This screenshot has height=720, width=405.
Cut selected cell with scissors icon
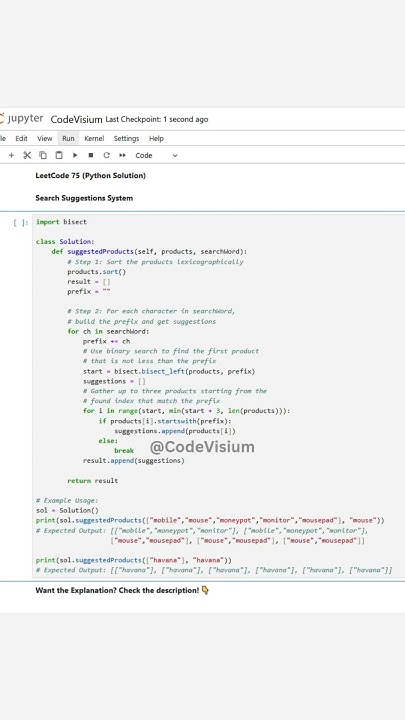[27, 155]
